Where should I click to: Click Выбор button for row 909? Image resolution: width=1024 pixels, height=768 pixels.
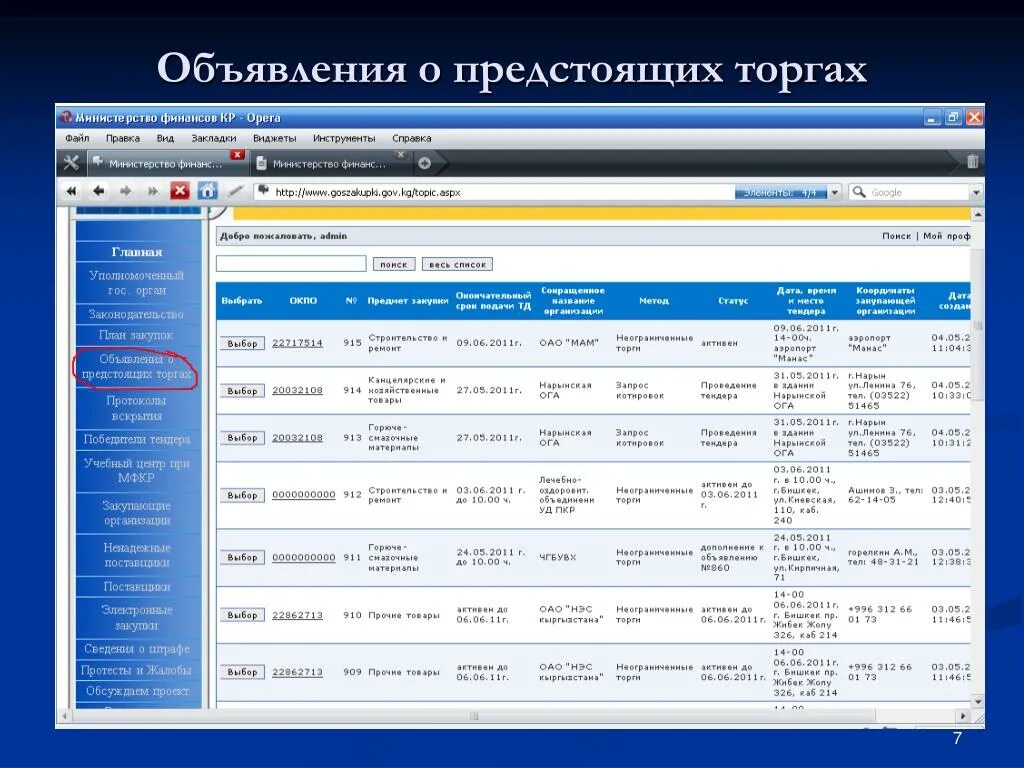(x=242, y=672)
